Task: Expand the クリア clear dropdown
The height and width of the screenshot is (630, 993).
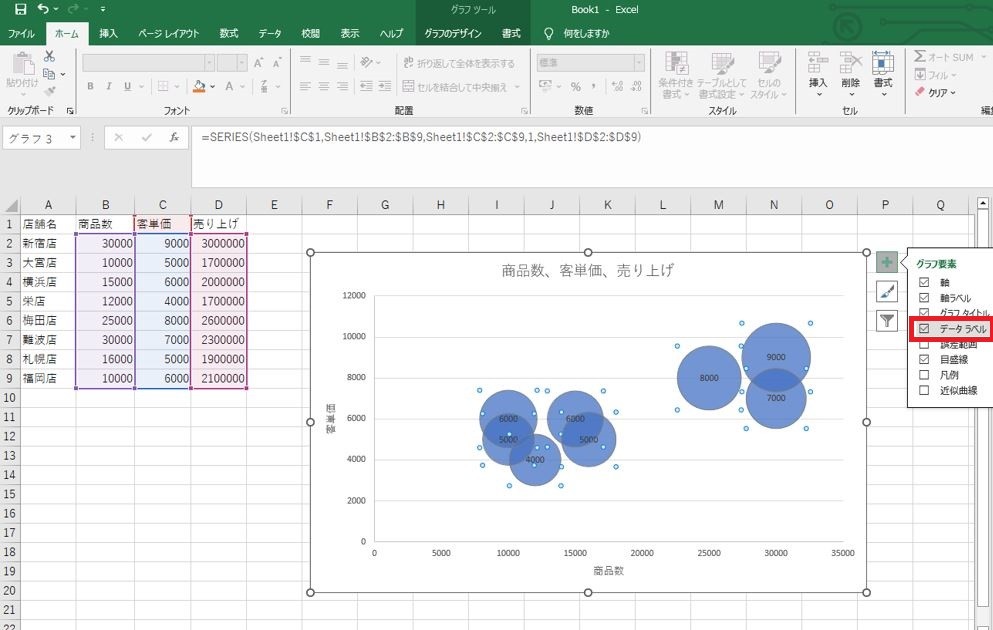Action: point(952,92)
